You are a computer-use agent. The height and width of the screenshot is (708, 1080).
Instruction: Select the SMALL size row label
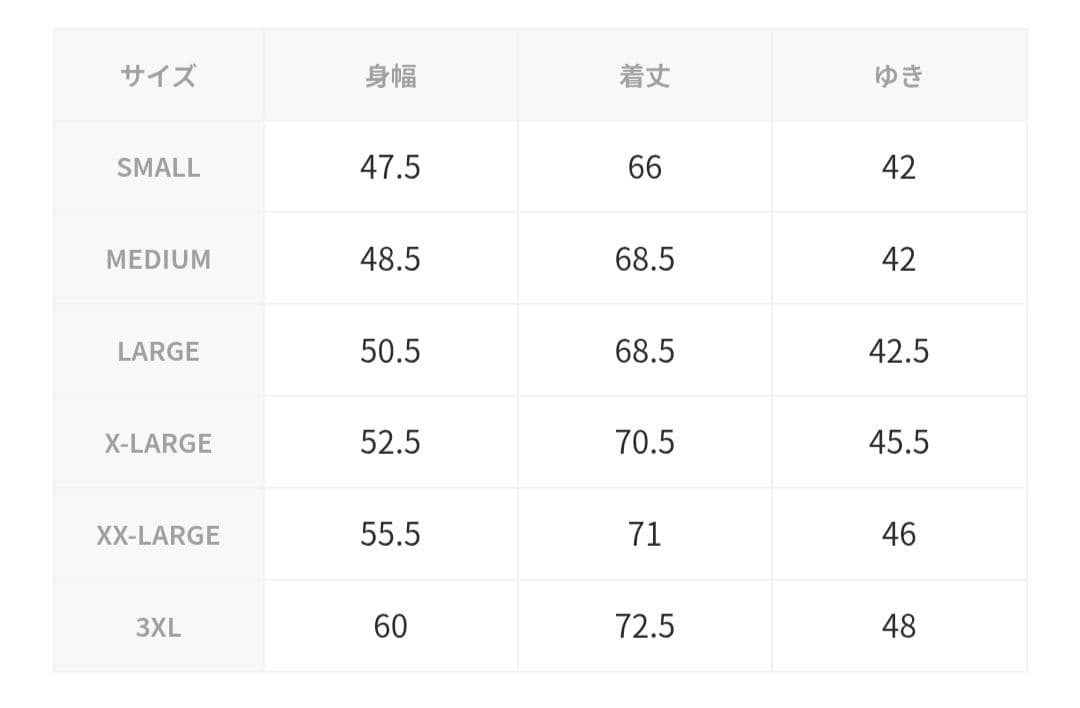[158, 167]
